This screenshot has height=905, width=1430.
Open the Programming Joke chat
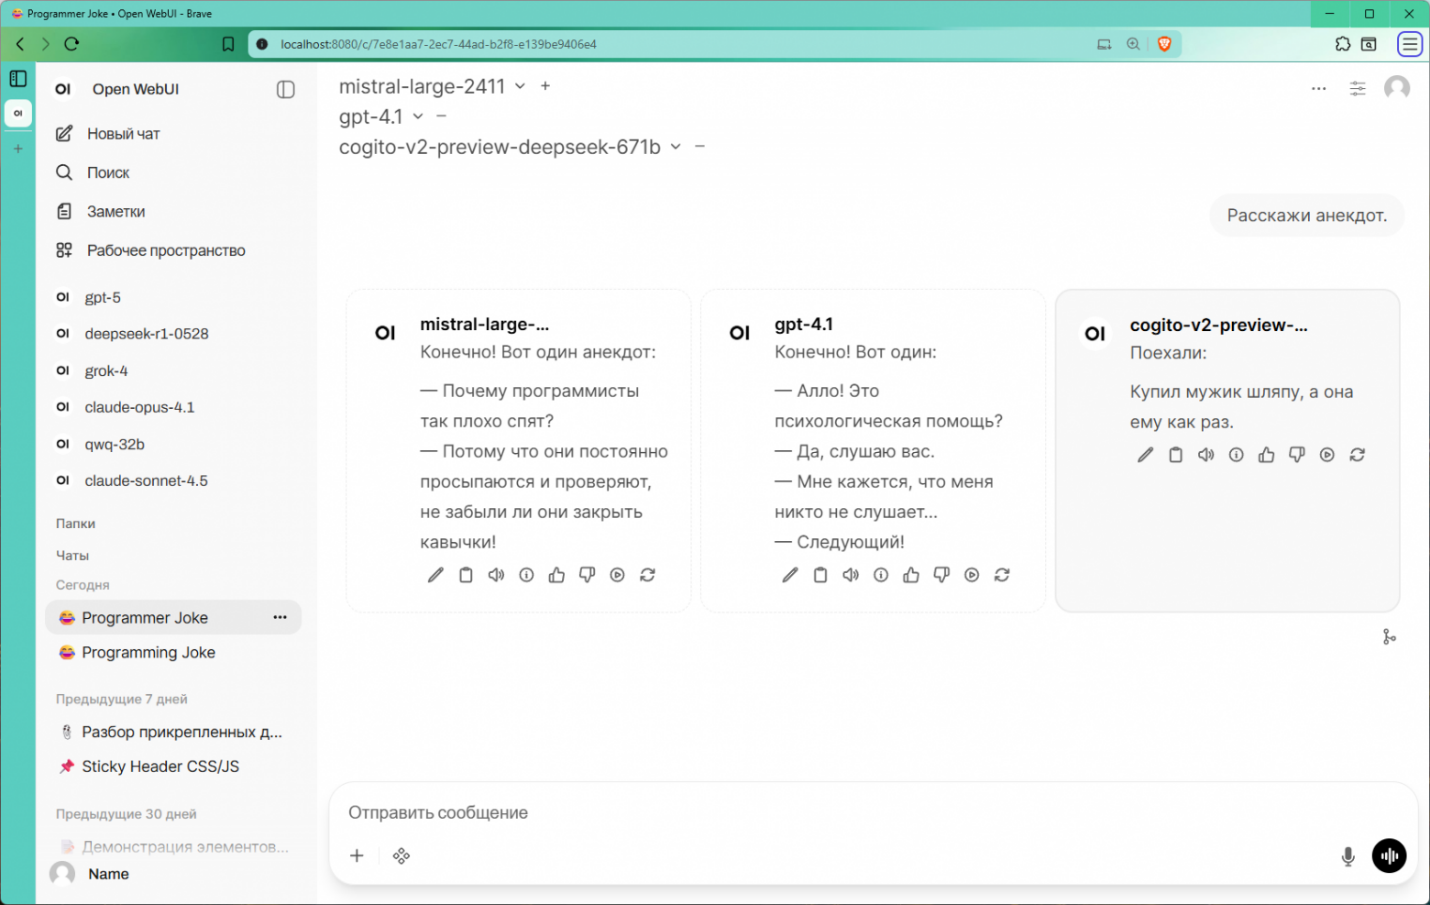149,653
